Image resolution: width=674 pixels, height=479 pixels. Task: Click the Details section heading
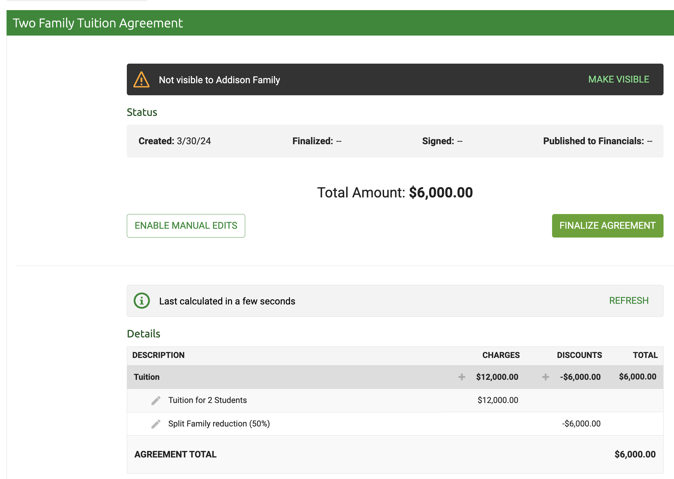pos(144,334)
